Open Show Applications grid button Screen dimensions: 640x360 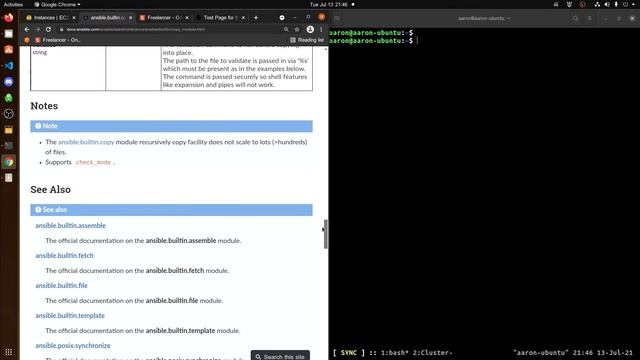point(9,352)
